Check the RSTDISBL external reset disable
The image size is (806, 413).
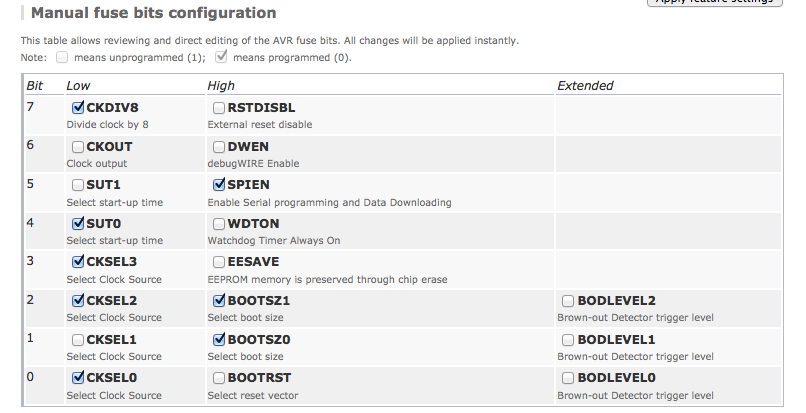(x=219, y=108)
